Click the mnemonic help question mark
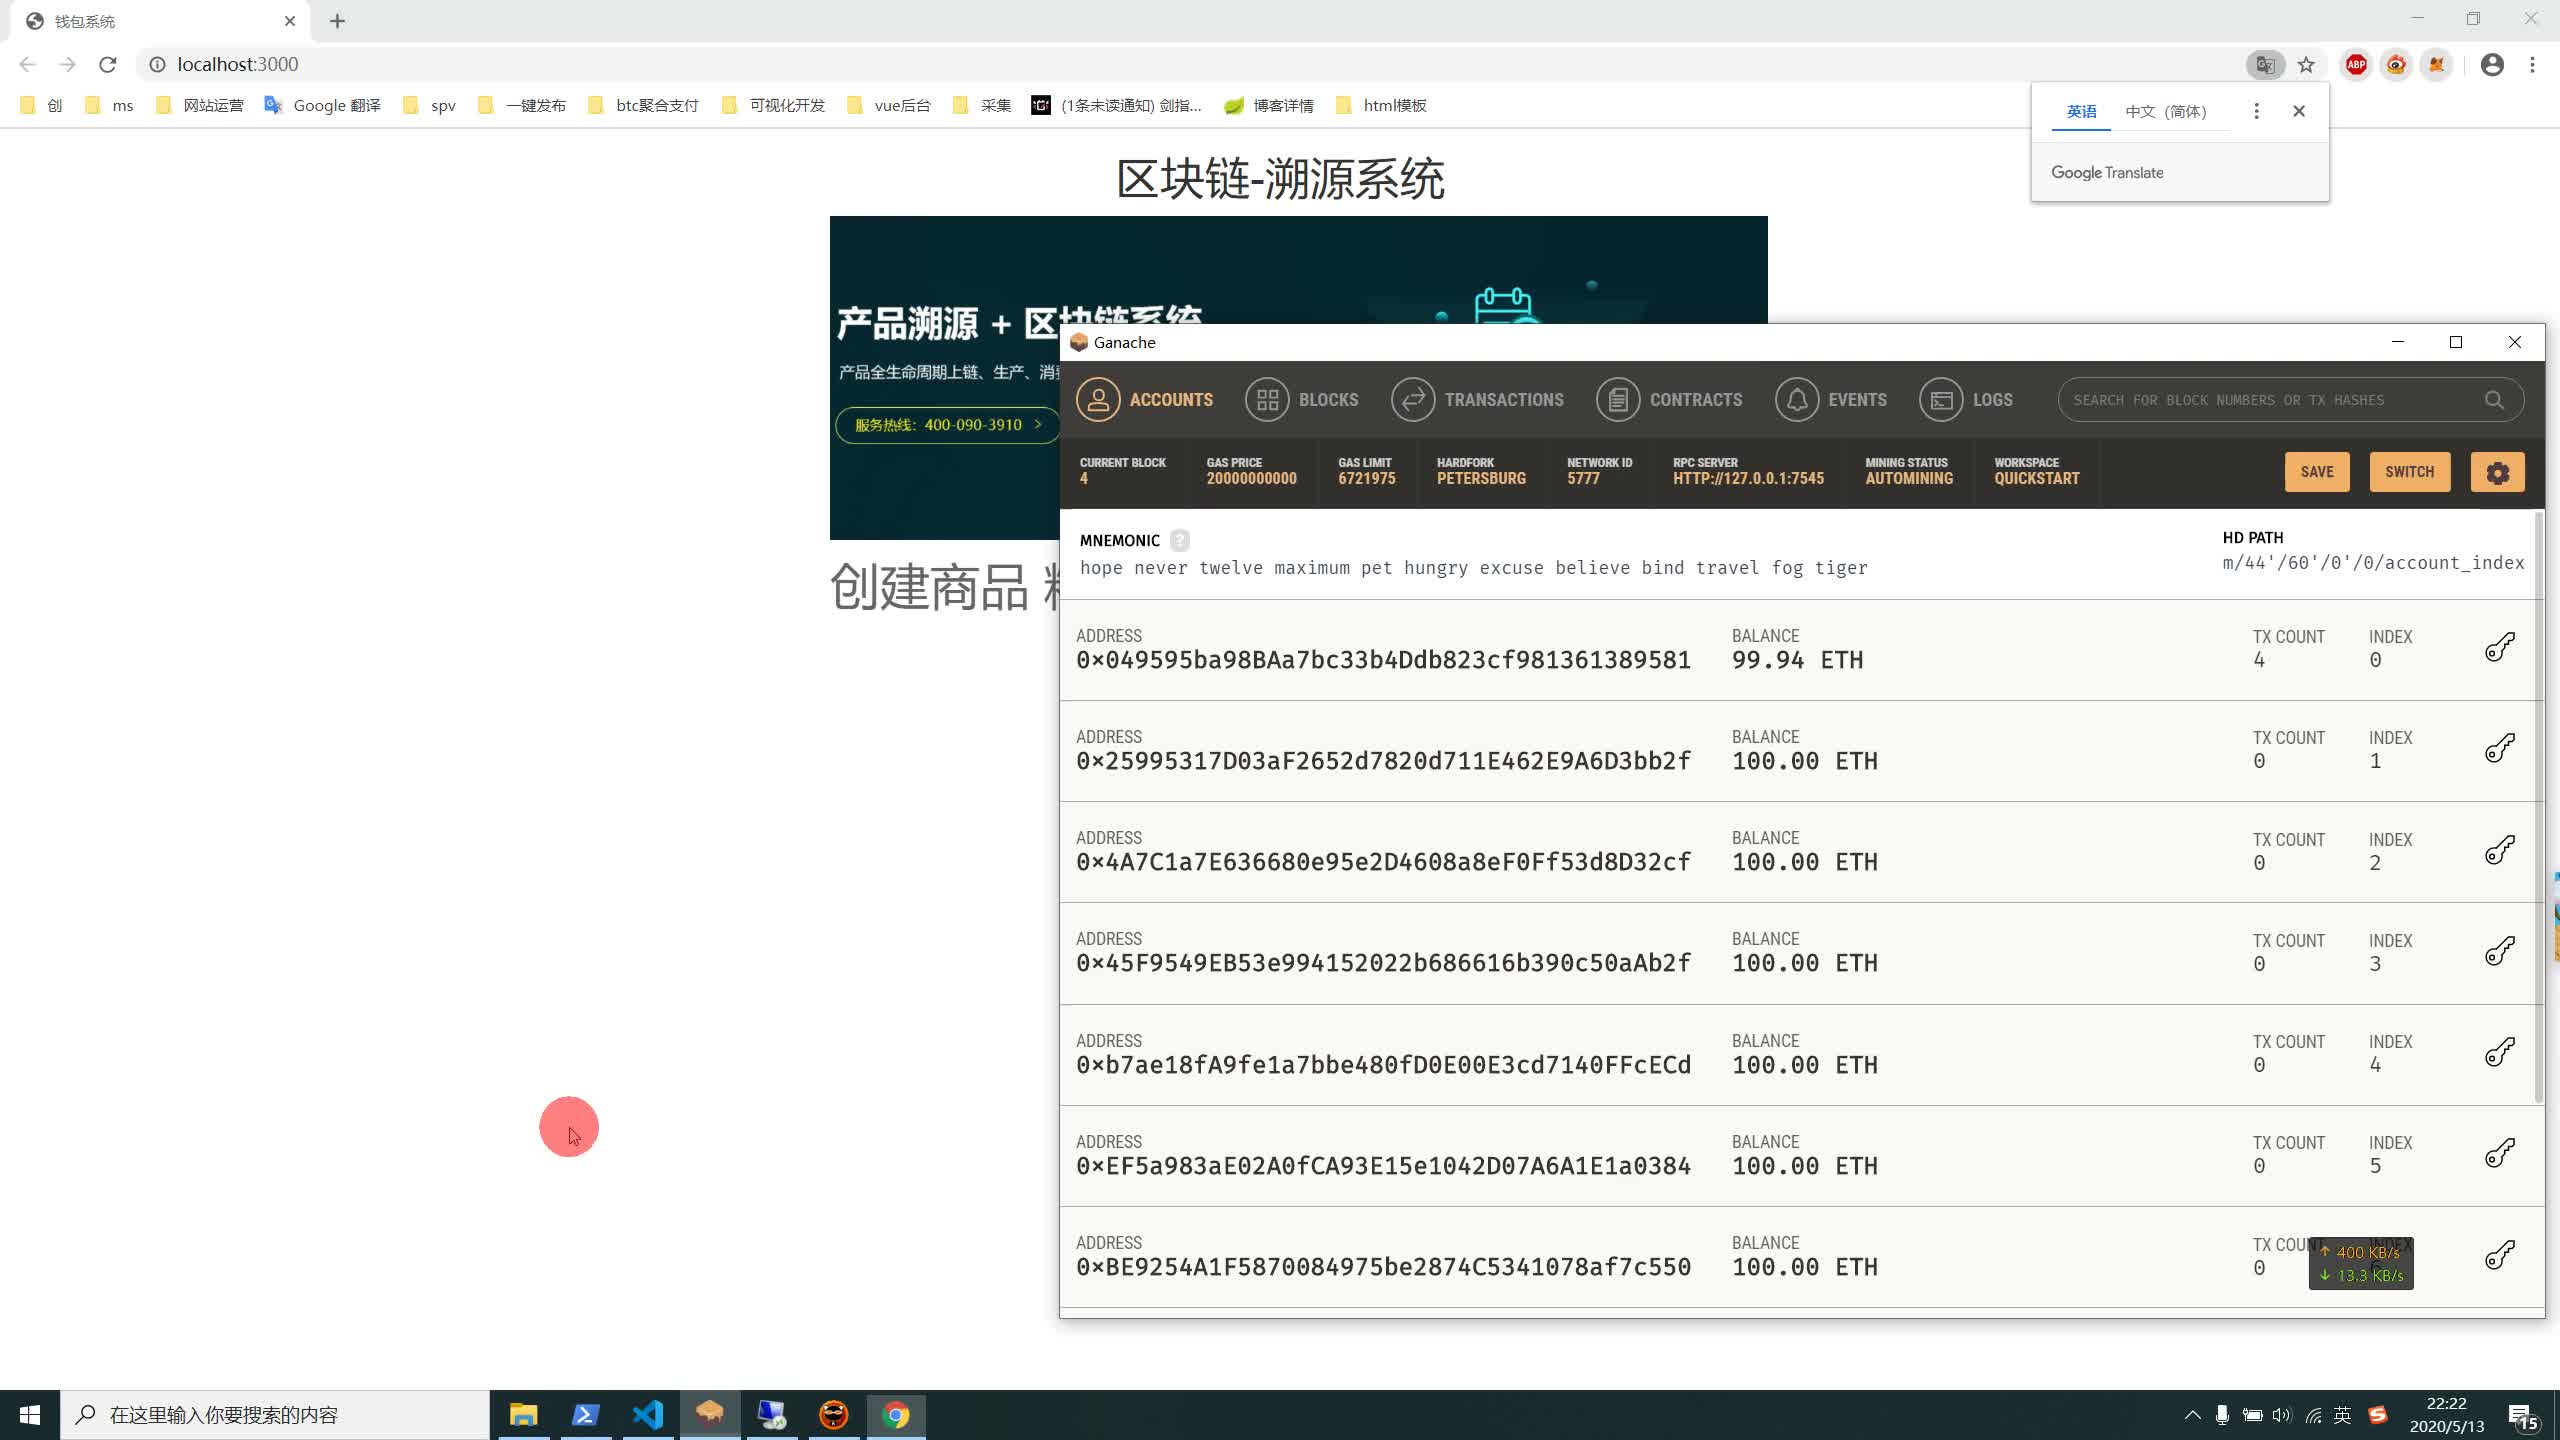This screenshot has width=2560, height=1440. (1180, 540)
